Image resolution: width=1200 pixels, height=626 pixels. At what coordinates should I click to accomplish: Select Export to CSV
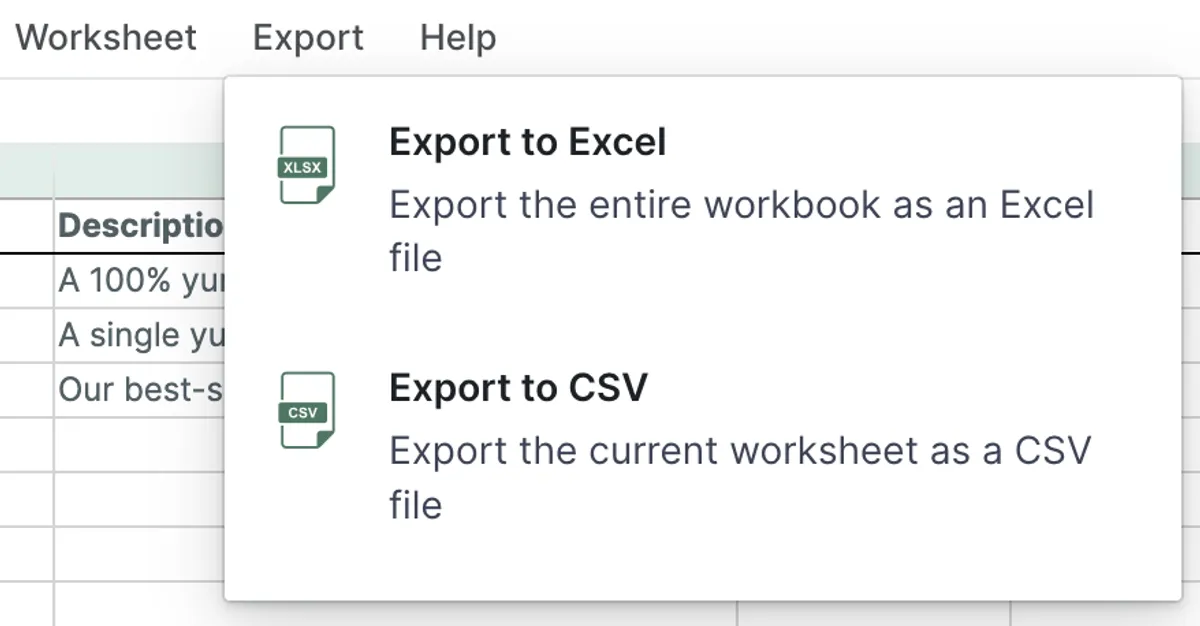point(518,388)
